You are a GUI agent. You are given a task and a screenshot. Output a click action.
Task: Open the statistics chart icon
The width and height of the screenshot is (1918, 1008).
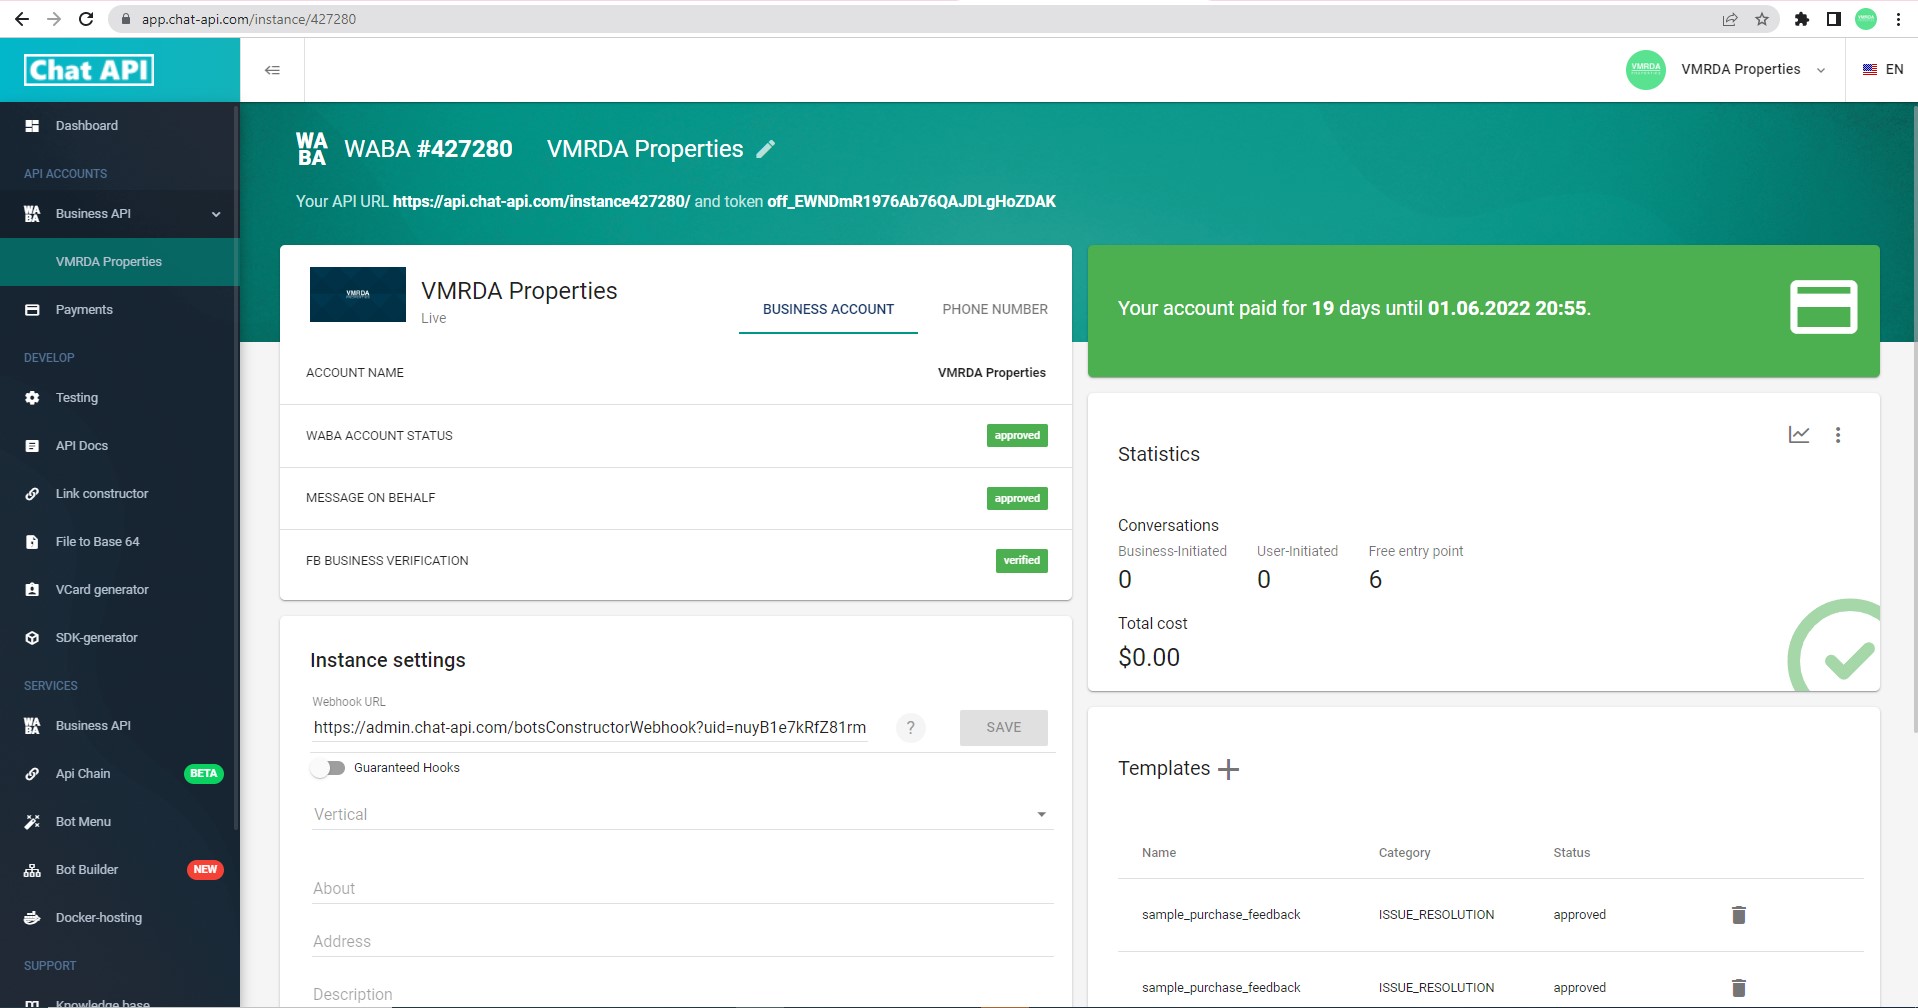click(x=1799, y=435)
